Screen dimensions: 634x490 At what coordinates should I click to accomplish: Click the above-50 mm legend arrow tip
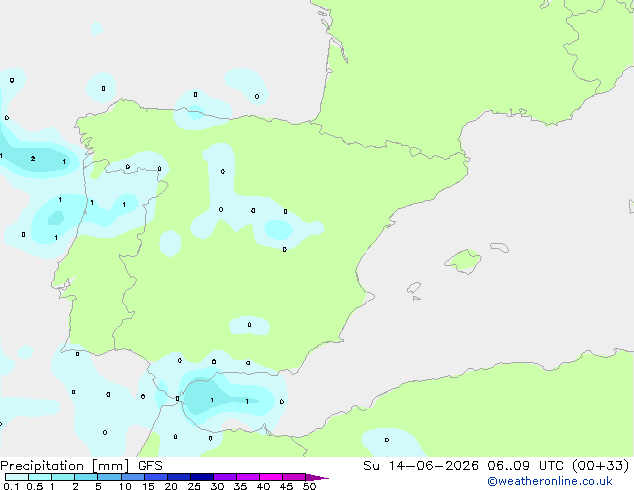(x=317, y=477)
